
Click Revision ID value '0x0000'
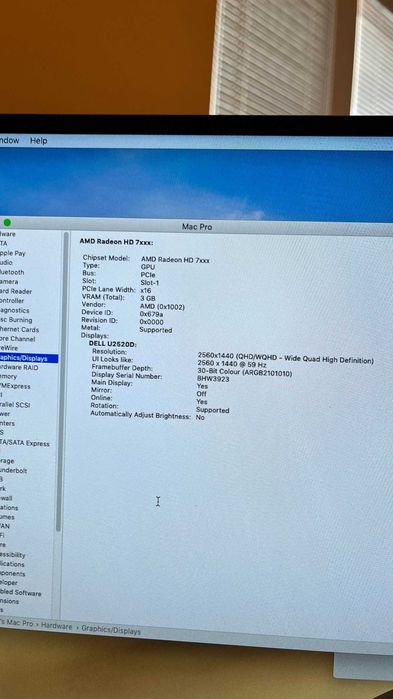pos(151,322)
